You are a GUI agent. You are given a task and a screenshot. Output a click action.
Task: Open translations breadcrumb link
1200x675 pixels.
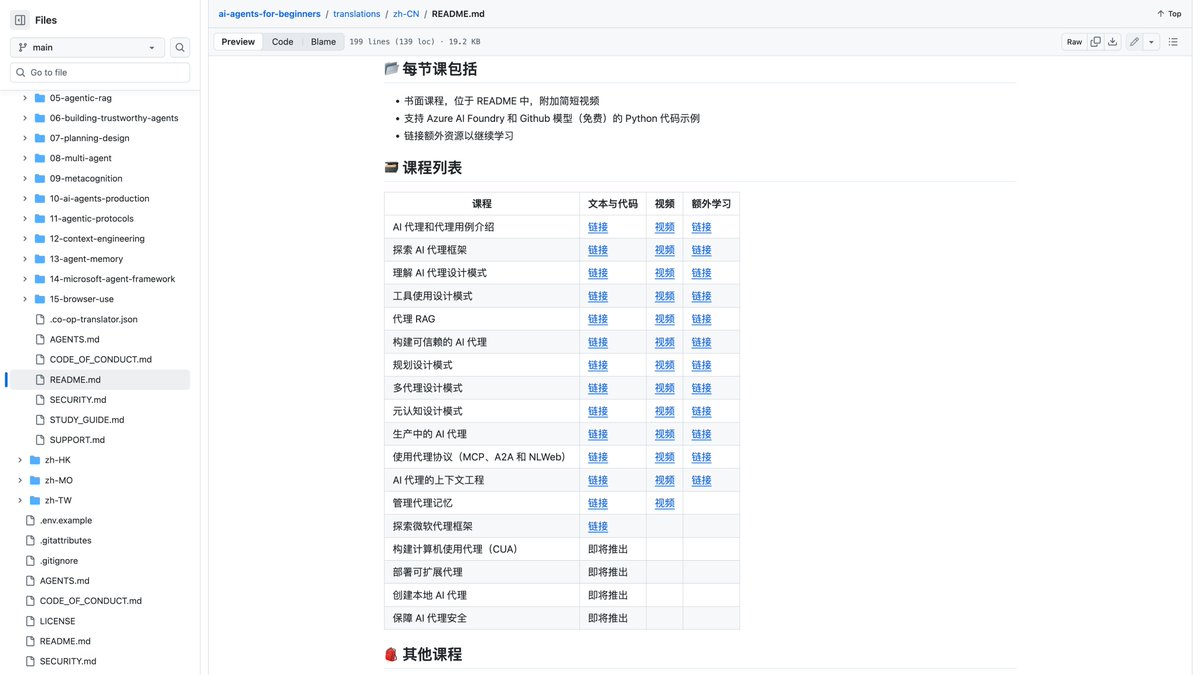[x=357, y=14]
